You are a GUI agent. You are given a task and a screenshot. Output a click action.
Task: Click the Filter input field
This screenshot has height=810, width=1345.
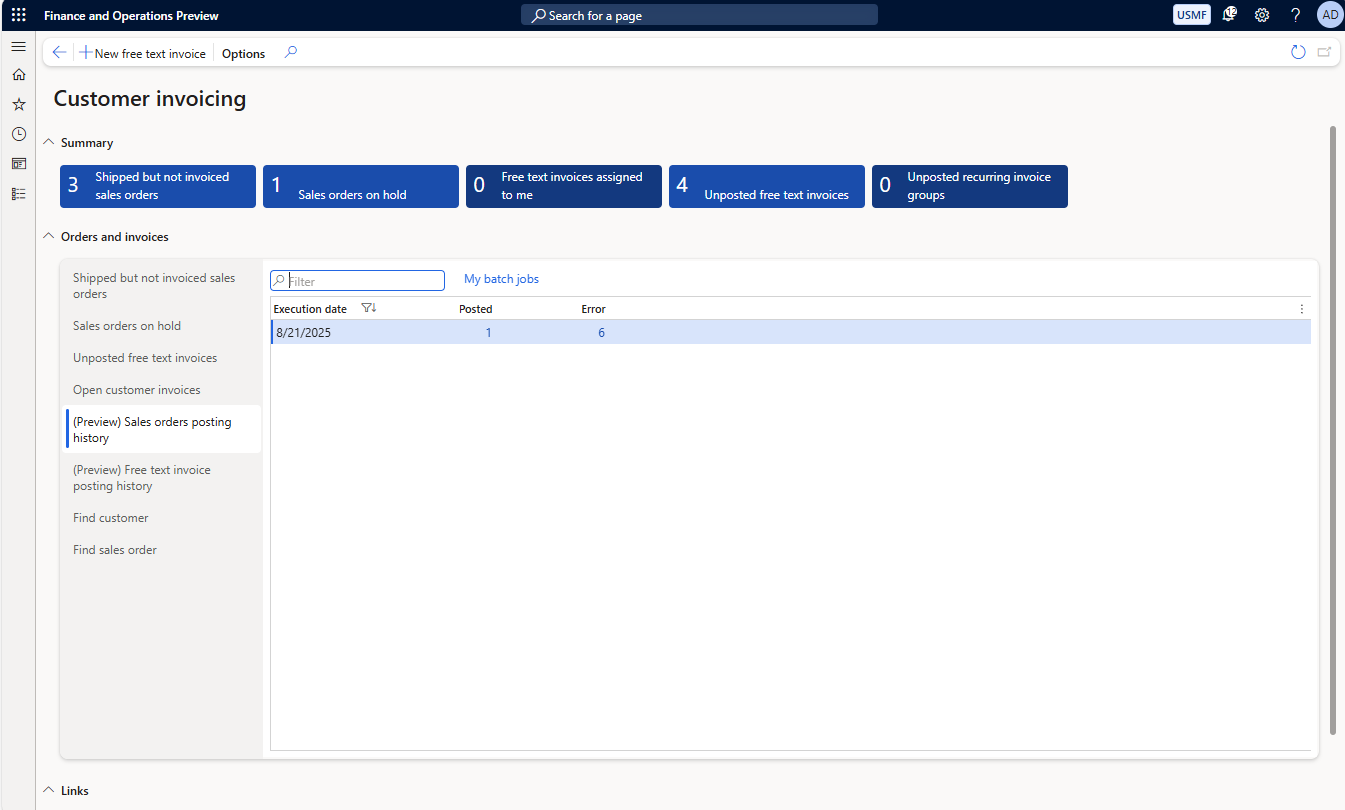coord(357,281)
